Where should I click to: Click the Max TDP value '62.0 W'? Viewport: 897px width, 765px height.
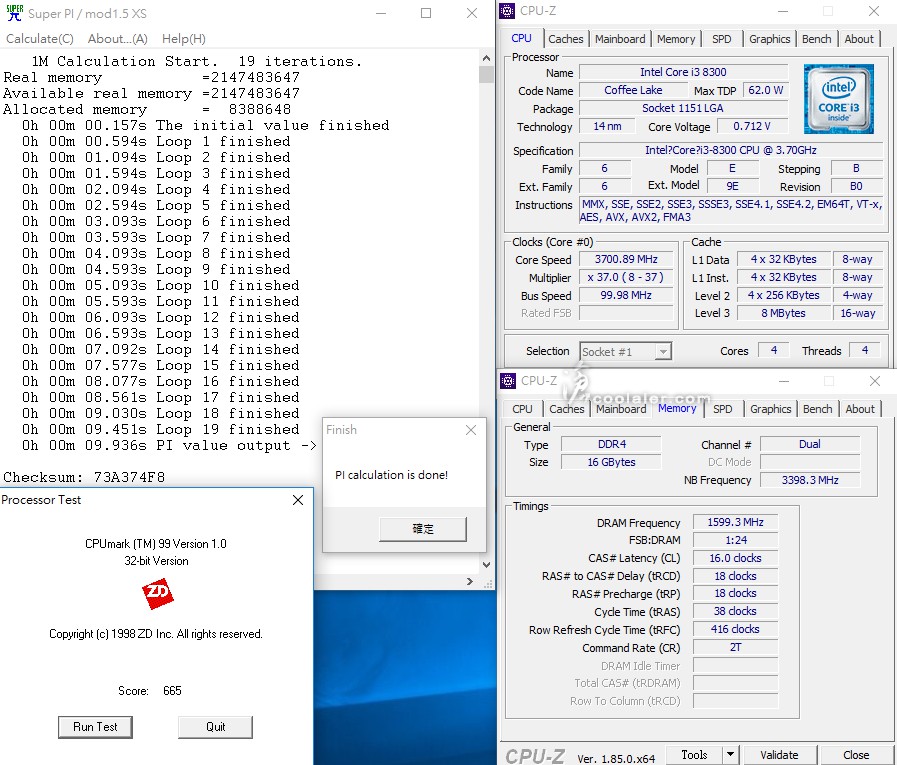(765, 90)
